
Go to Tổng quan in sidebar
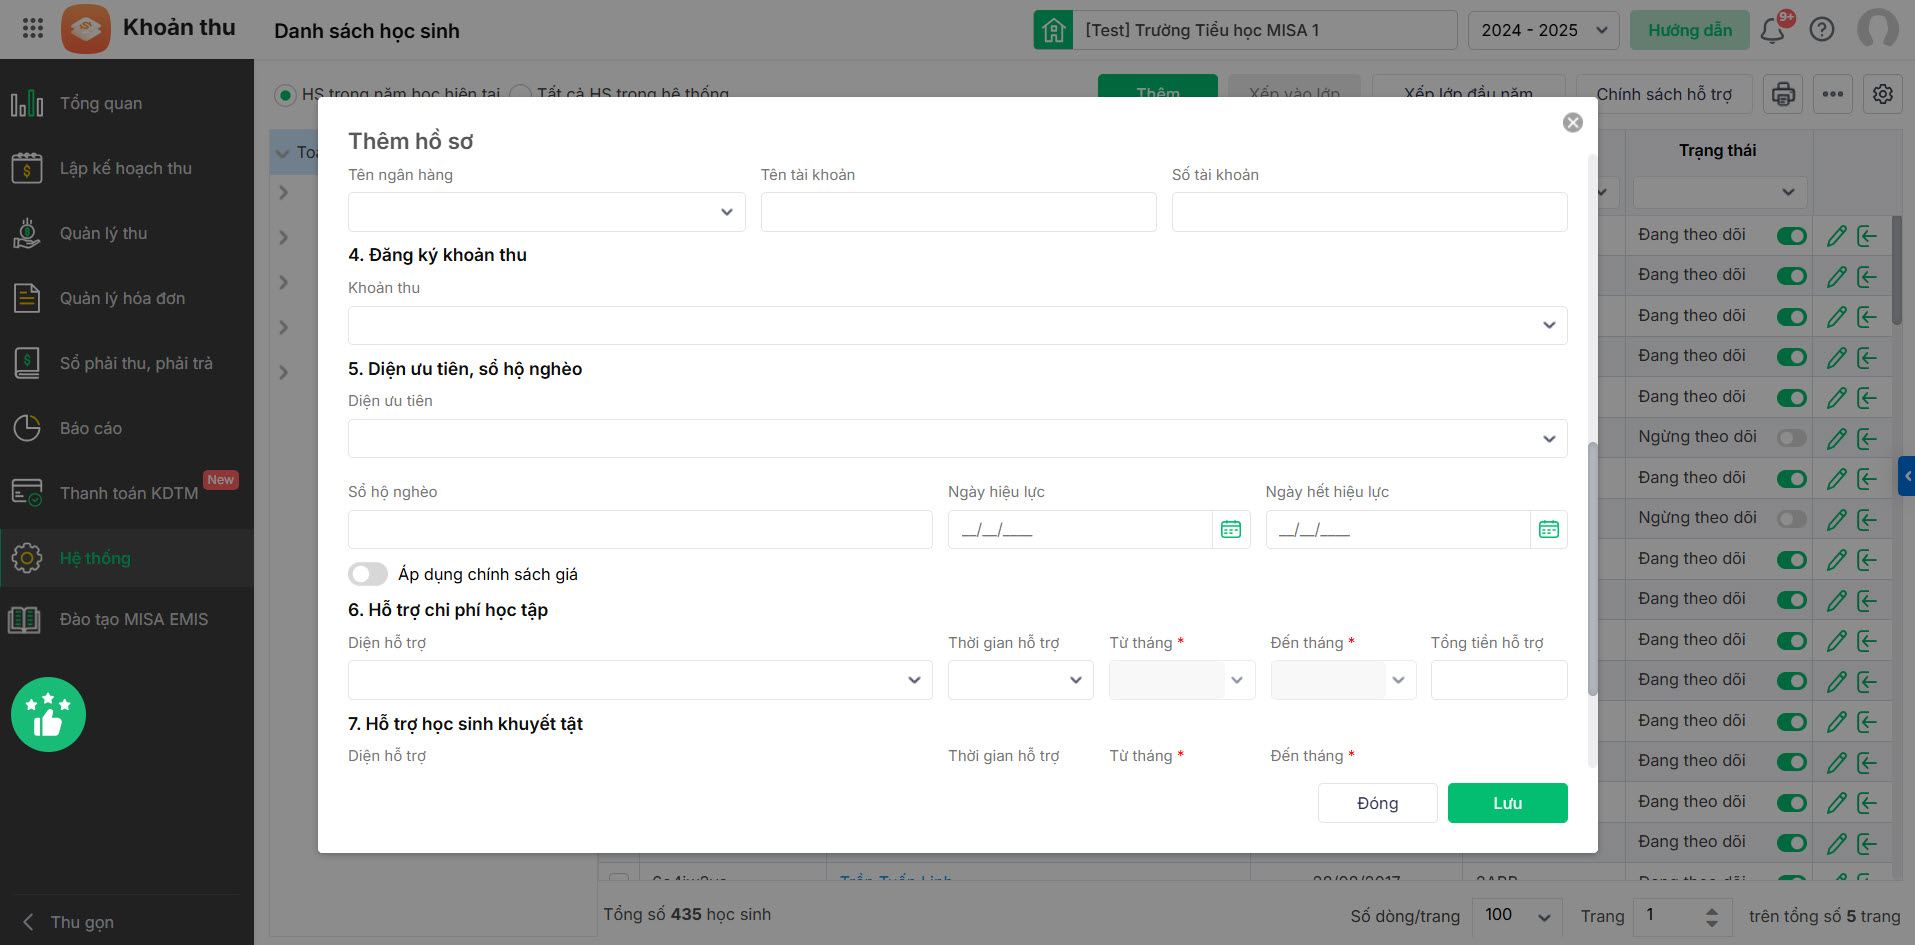pos(101,103)
